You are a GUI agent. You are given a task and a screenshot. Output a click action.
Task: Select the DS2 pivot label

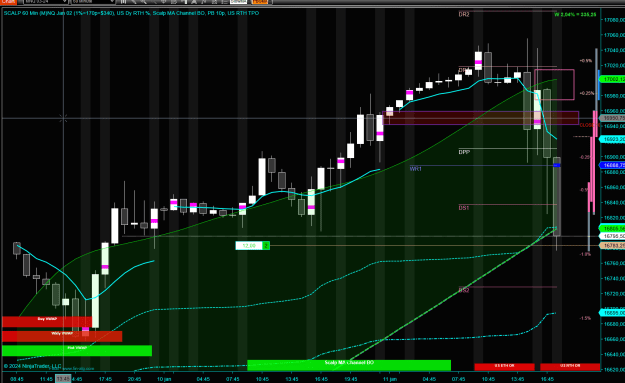pos(464,291)
